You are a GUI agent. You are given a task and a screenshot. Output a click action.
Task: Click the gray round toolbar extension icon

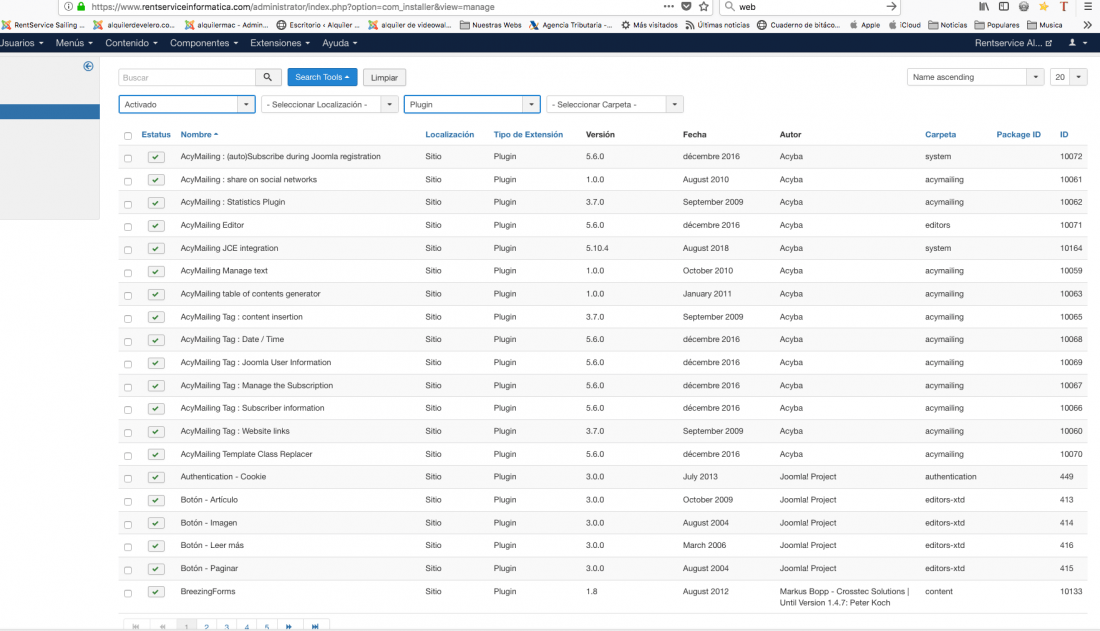(x=1024, y=6)
